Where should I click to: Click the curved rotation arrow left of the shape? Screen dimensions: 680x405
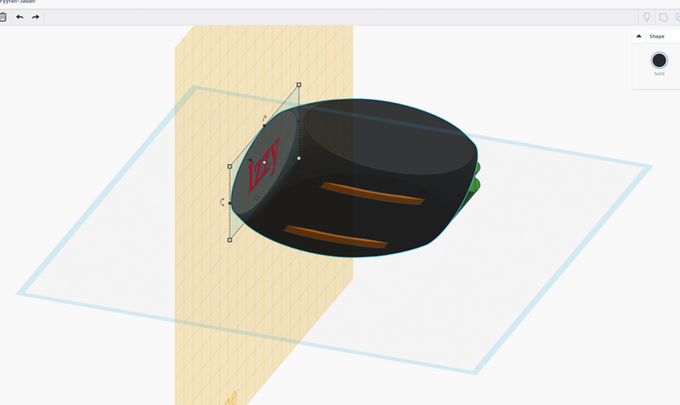pyautogui.click(x=222, y=202)
